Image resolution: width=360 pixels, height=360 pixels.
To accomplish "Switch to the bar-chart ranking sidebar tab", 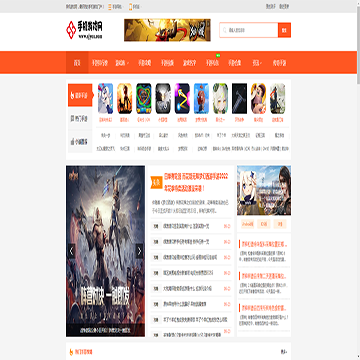I will point(80,142).
